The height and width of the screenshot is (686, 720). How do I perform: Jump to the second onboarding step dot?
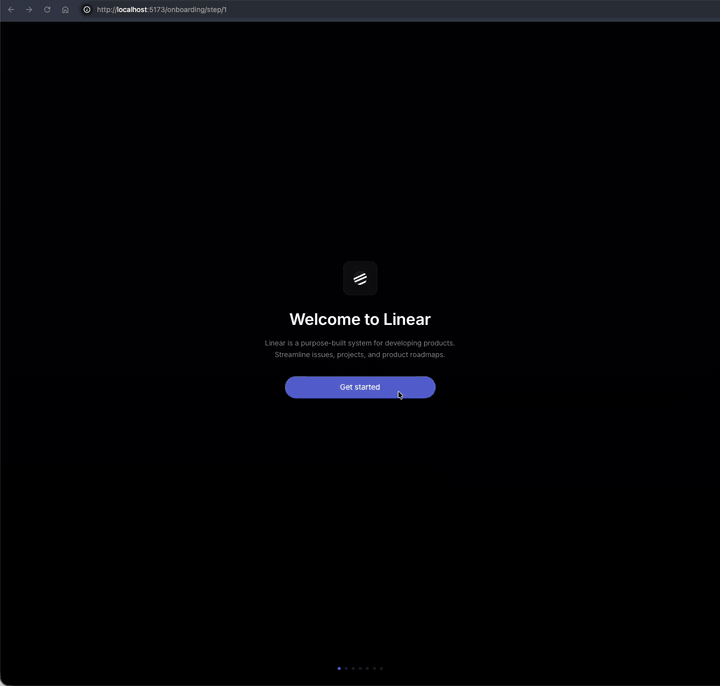346,669
